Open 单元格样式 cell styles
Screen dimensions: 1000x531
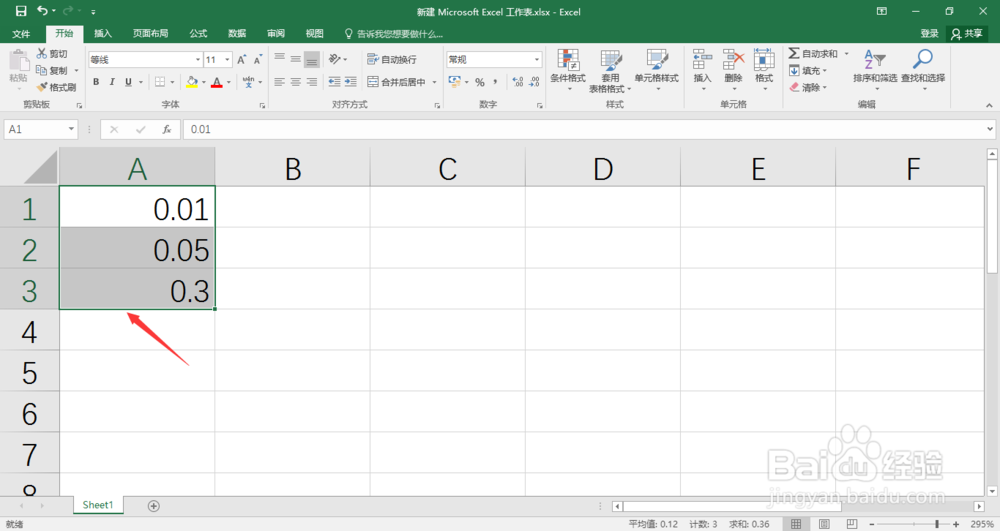tap(656, 70)
